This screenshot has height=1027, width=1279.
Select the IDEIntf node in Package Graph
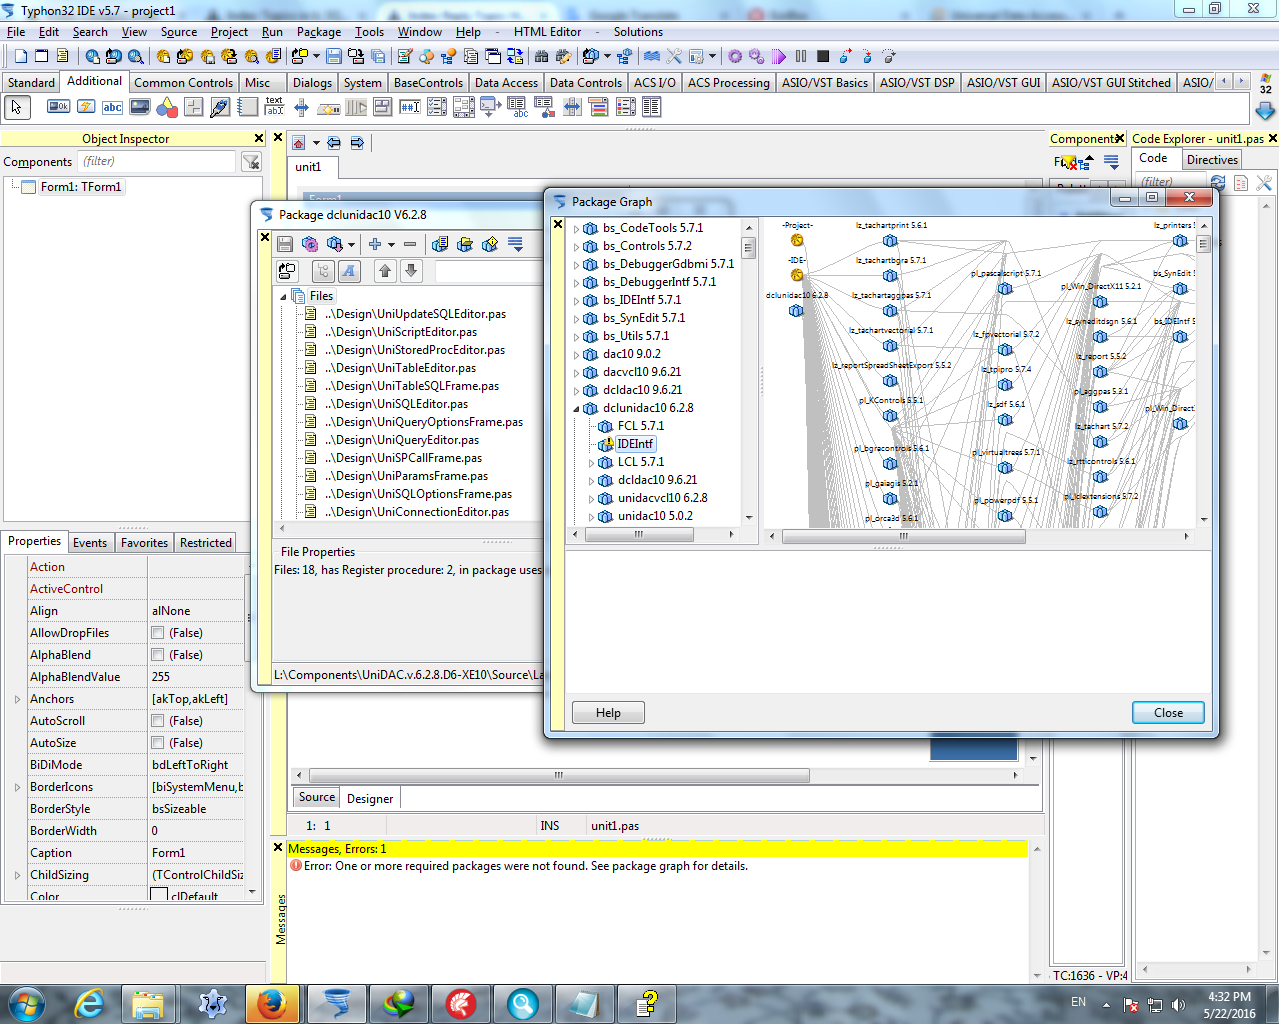pyautogui.click(x=635, y=444)
